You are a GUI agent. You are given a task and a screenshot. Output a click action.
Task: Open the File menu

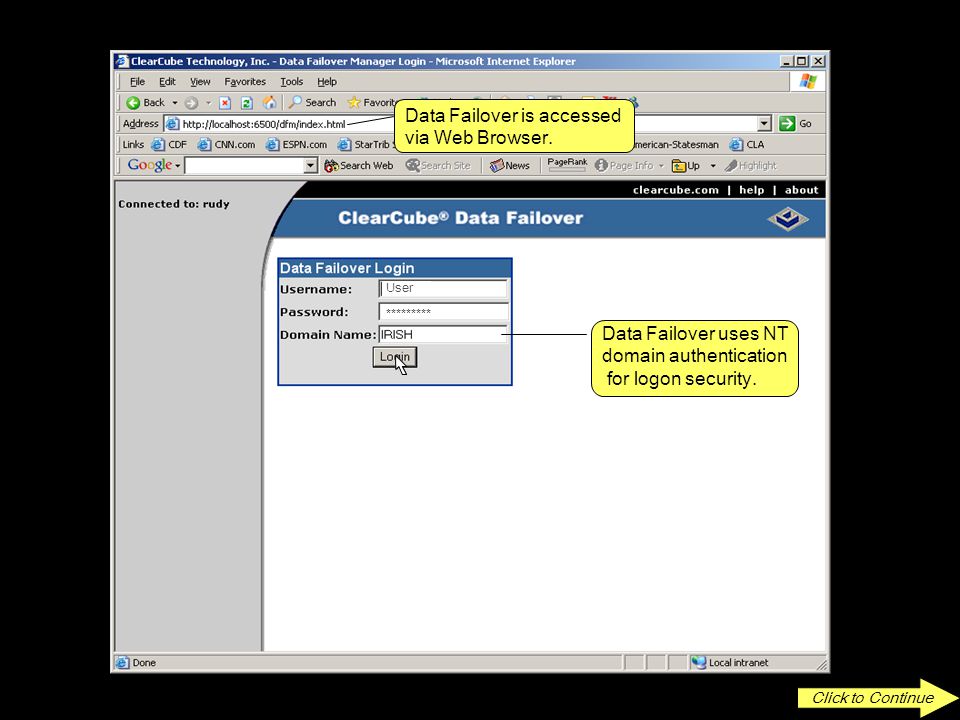click(137, 81)
